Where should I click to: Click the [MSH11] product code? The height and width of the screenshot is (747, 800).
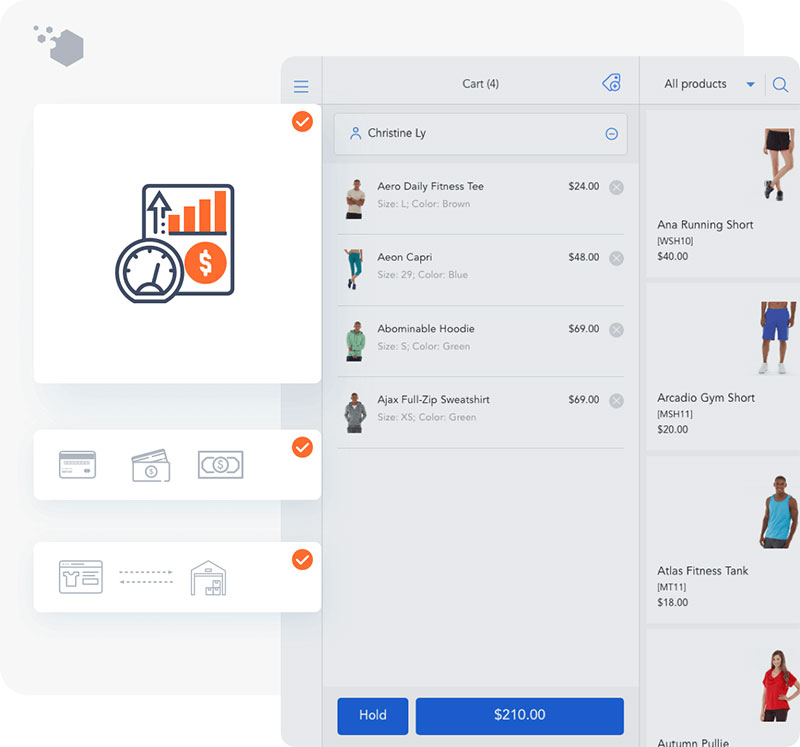(x=674, y=414)
